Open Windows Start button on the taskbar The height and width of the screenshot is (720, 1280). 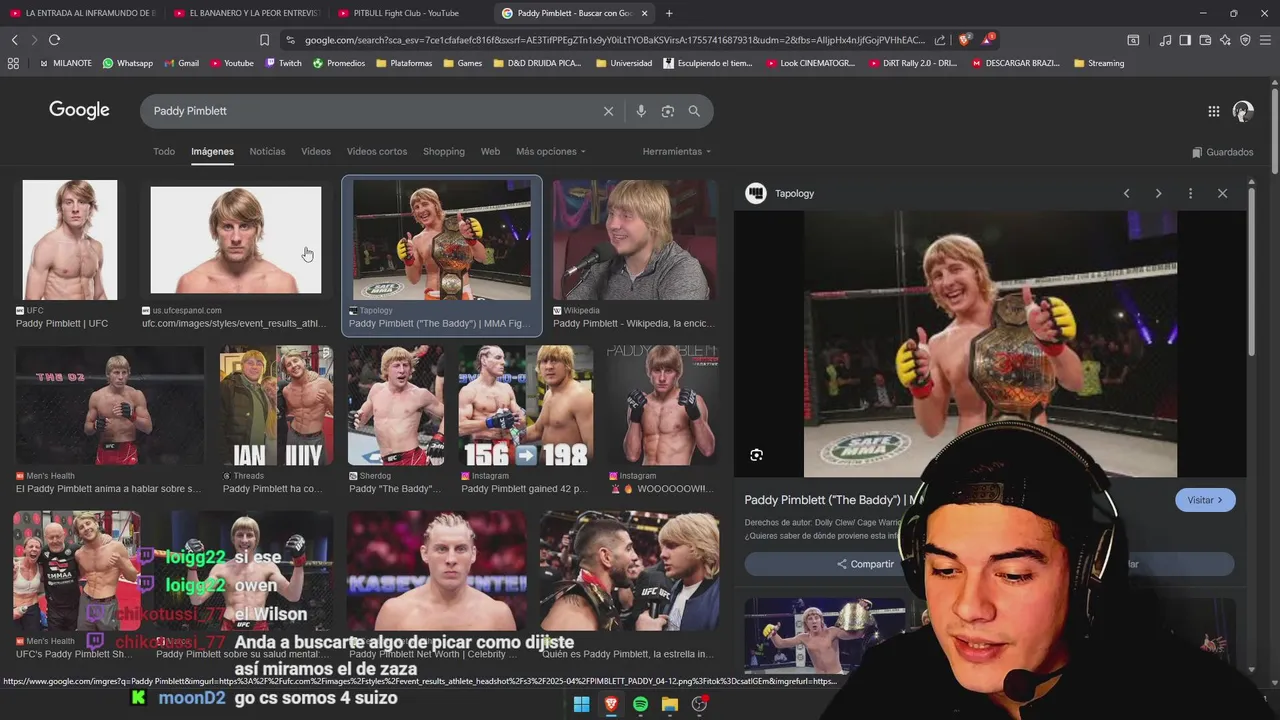point(581,704)
